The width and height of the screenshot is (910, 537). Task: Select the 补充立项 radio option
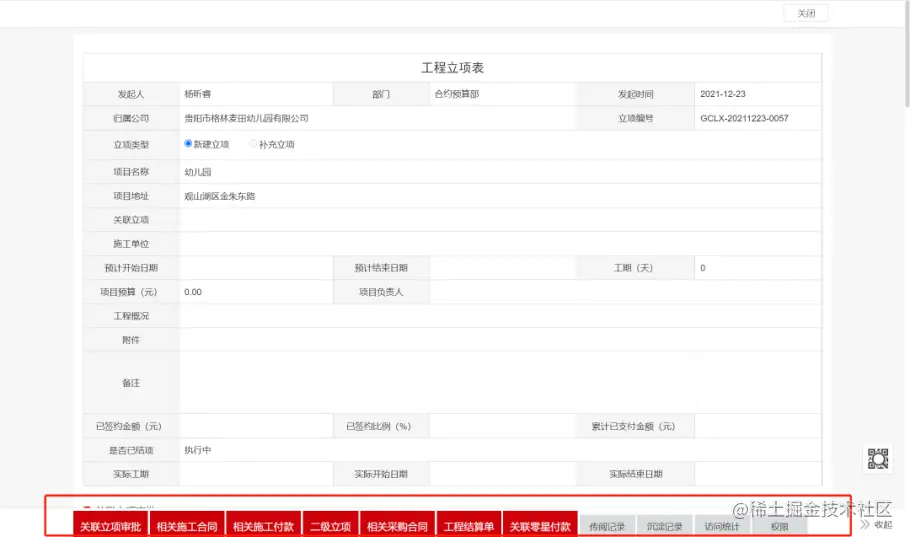pyautogui.click(x=253, y=144)
